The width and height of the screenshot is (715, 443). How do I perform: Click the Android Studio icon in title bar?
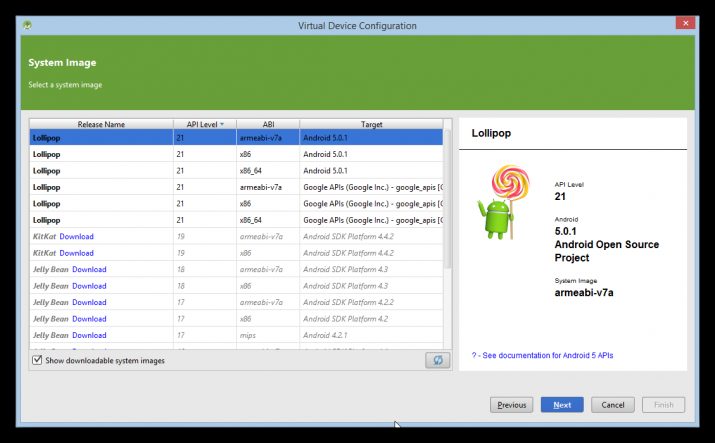(27, 26)
